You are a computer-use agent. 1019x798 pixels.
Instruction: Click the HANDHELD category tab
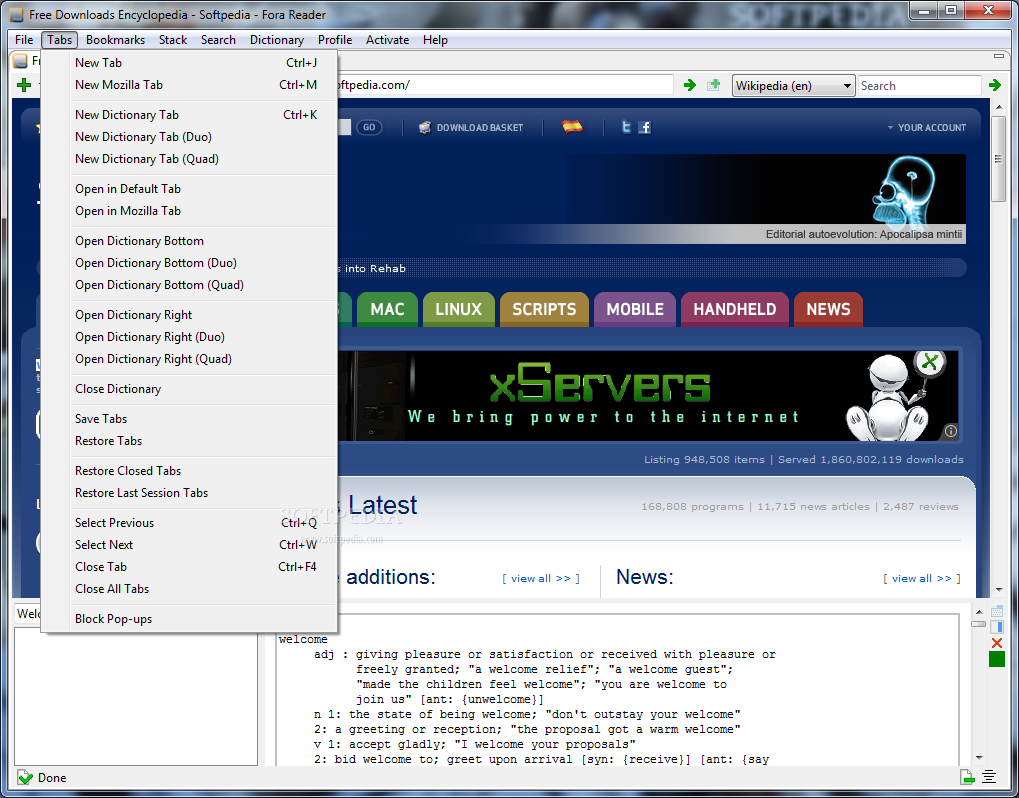734,309
